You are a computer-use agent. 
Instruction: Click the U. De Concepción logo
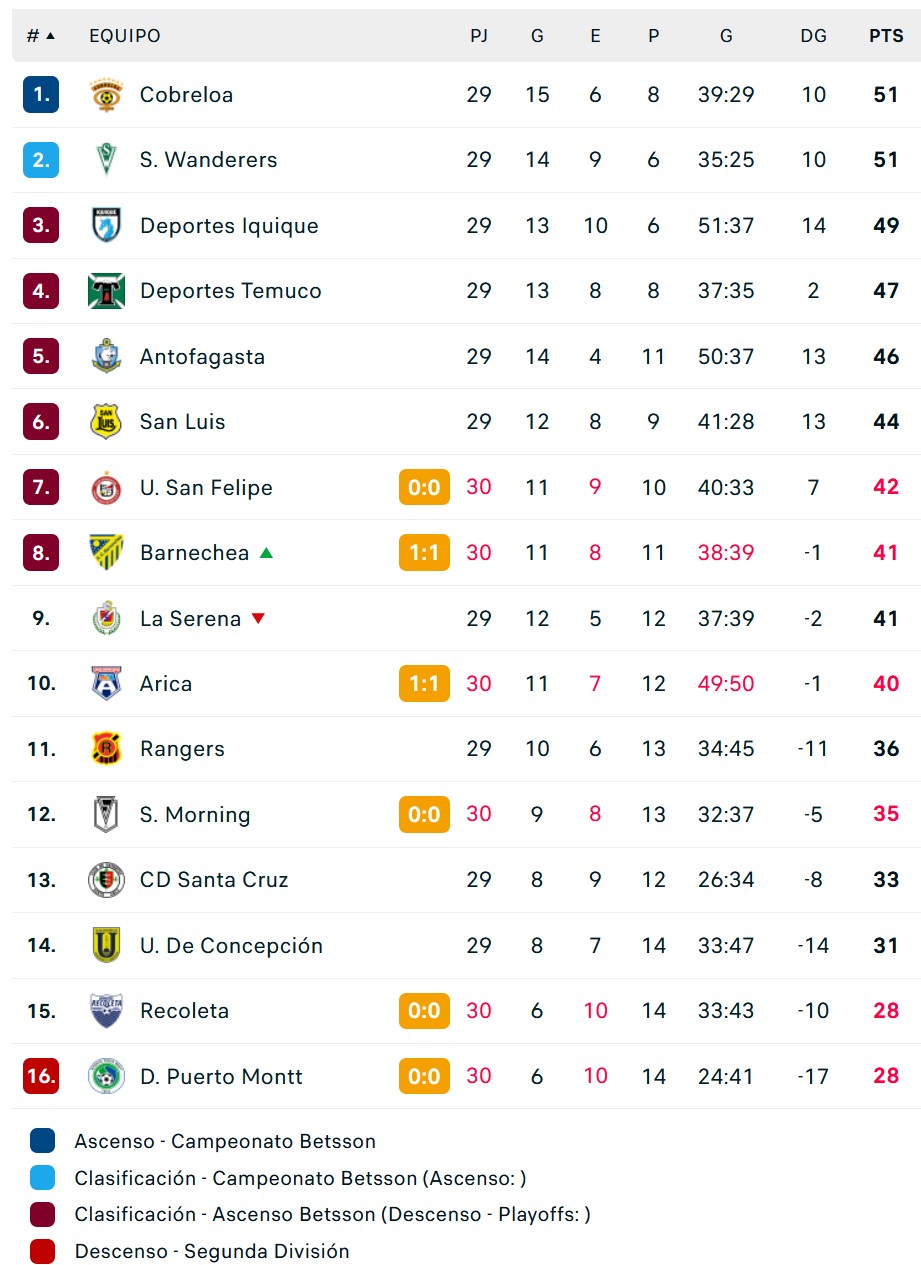[106, 945]
